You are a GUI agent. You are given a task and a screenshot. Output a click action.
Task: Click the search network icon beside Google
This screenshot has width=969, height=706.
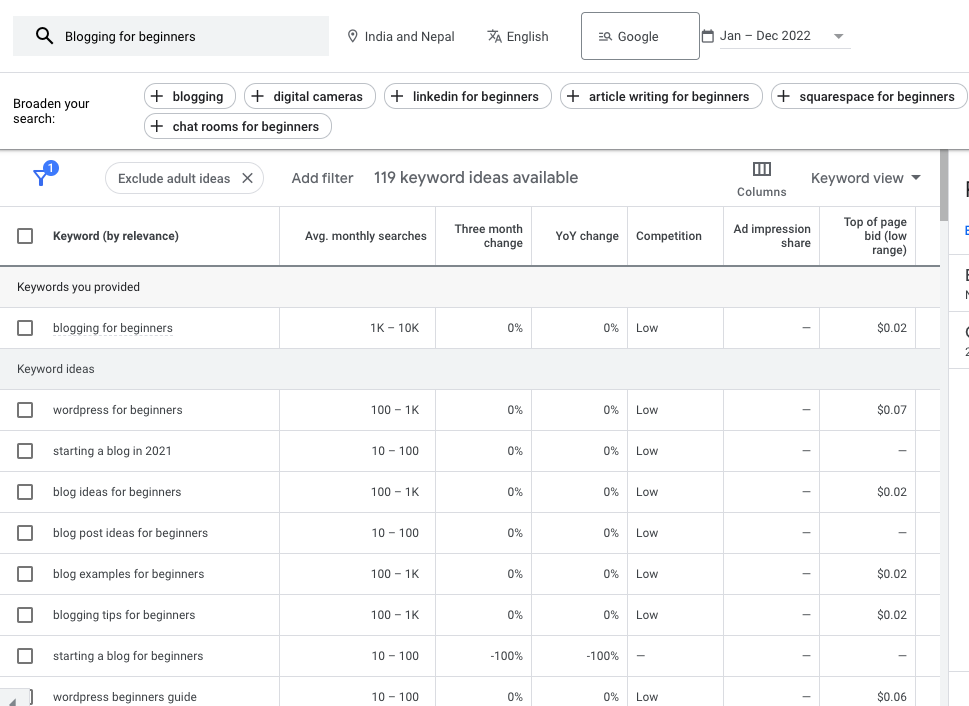605,36
